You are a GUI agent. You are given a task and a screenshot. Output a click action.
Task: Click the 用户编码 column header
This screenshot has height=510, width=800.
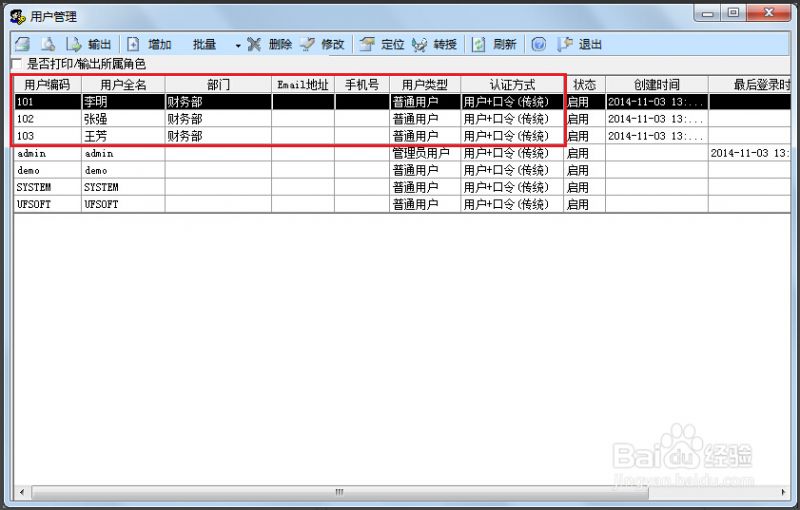47,85
